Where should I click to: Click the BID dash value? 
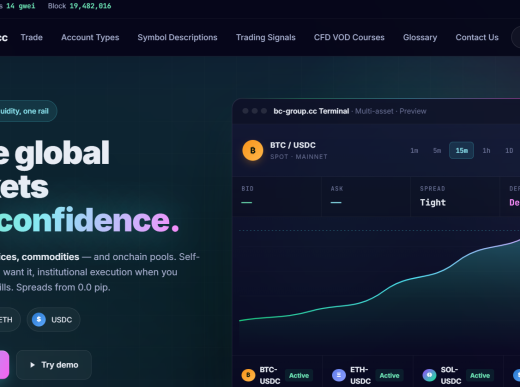coord(247,202)
